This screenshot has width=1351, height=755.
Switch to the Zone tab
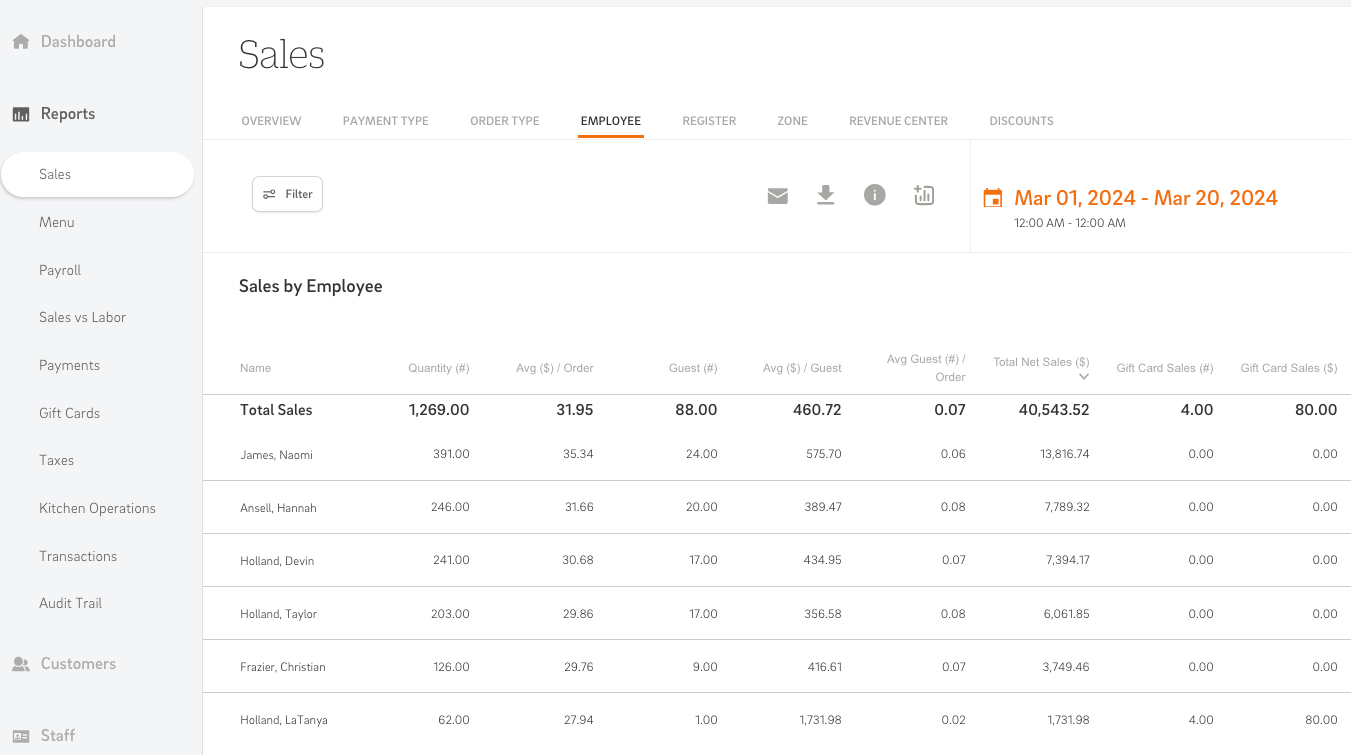point(792,121)
